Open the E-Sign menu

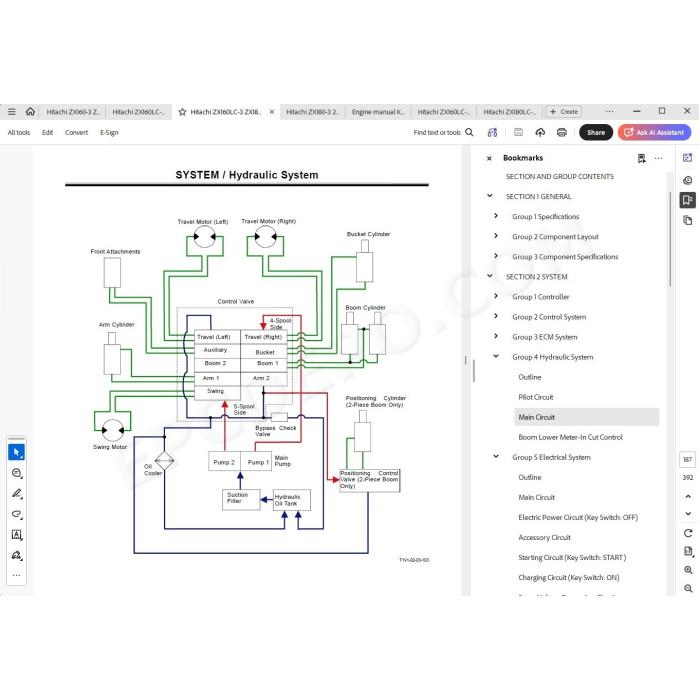109,132
